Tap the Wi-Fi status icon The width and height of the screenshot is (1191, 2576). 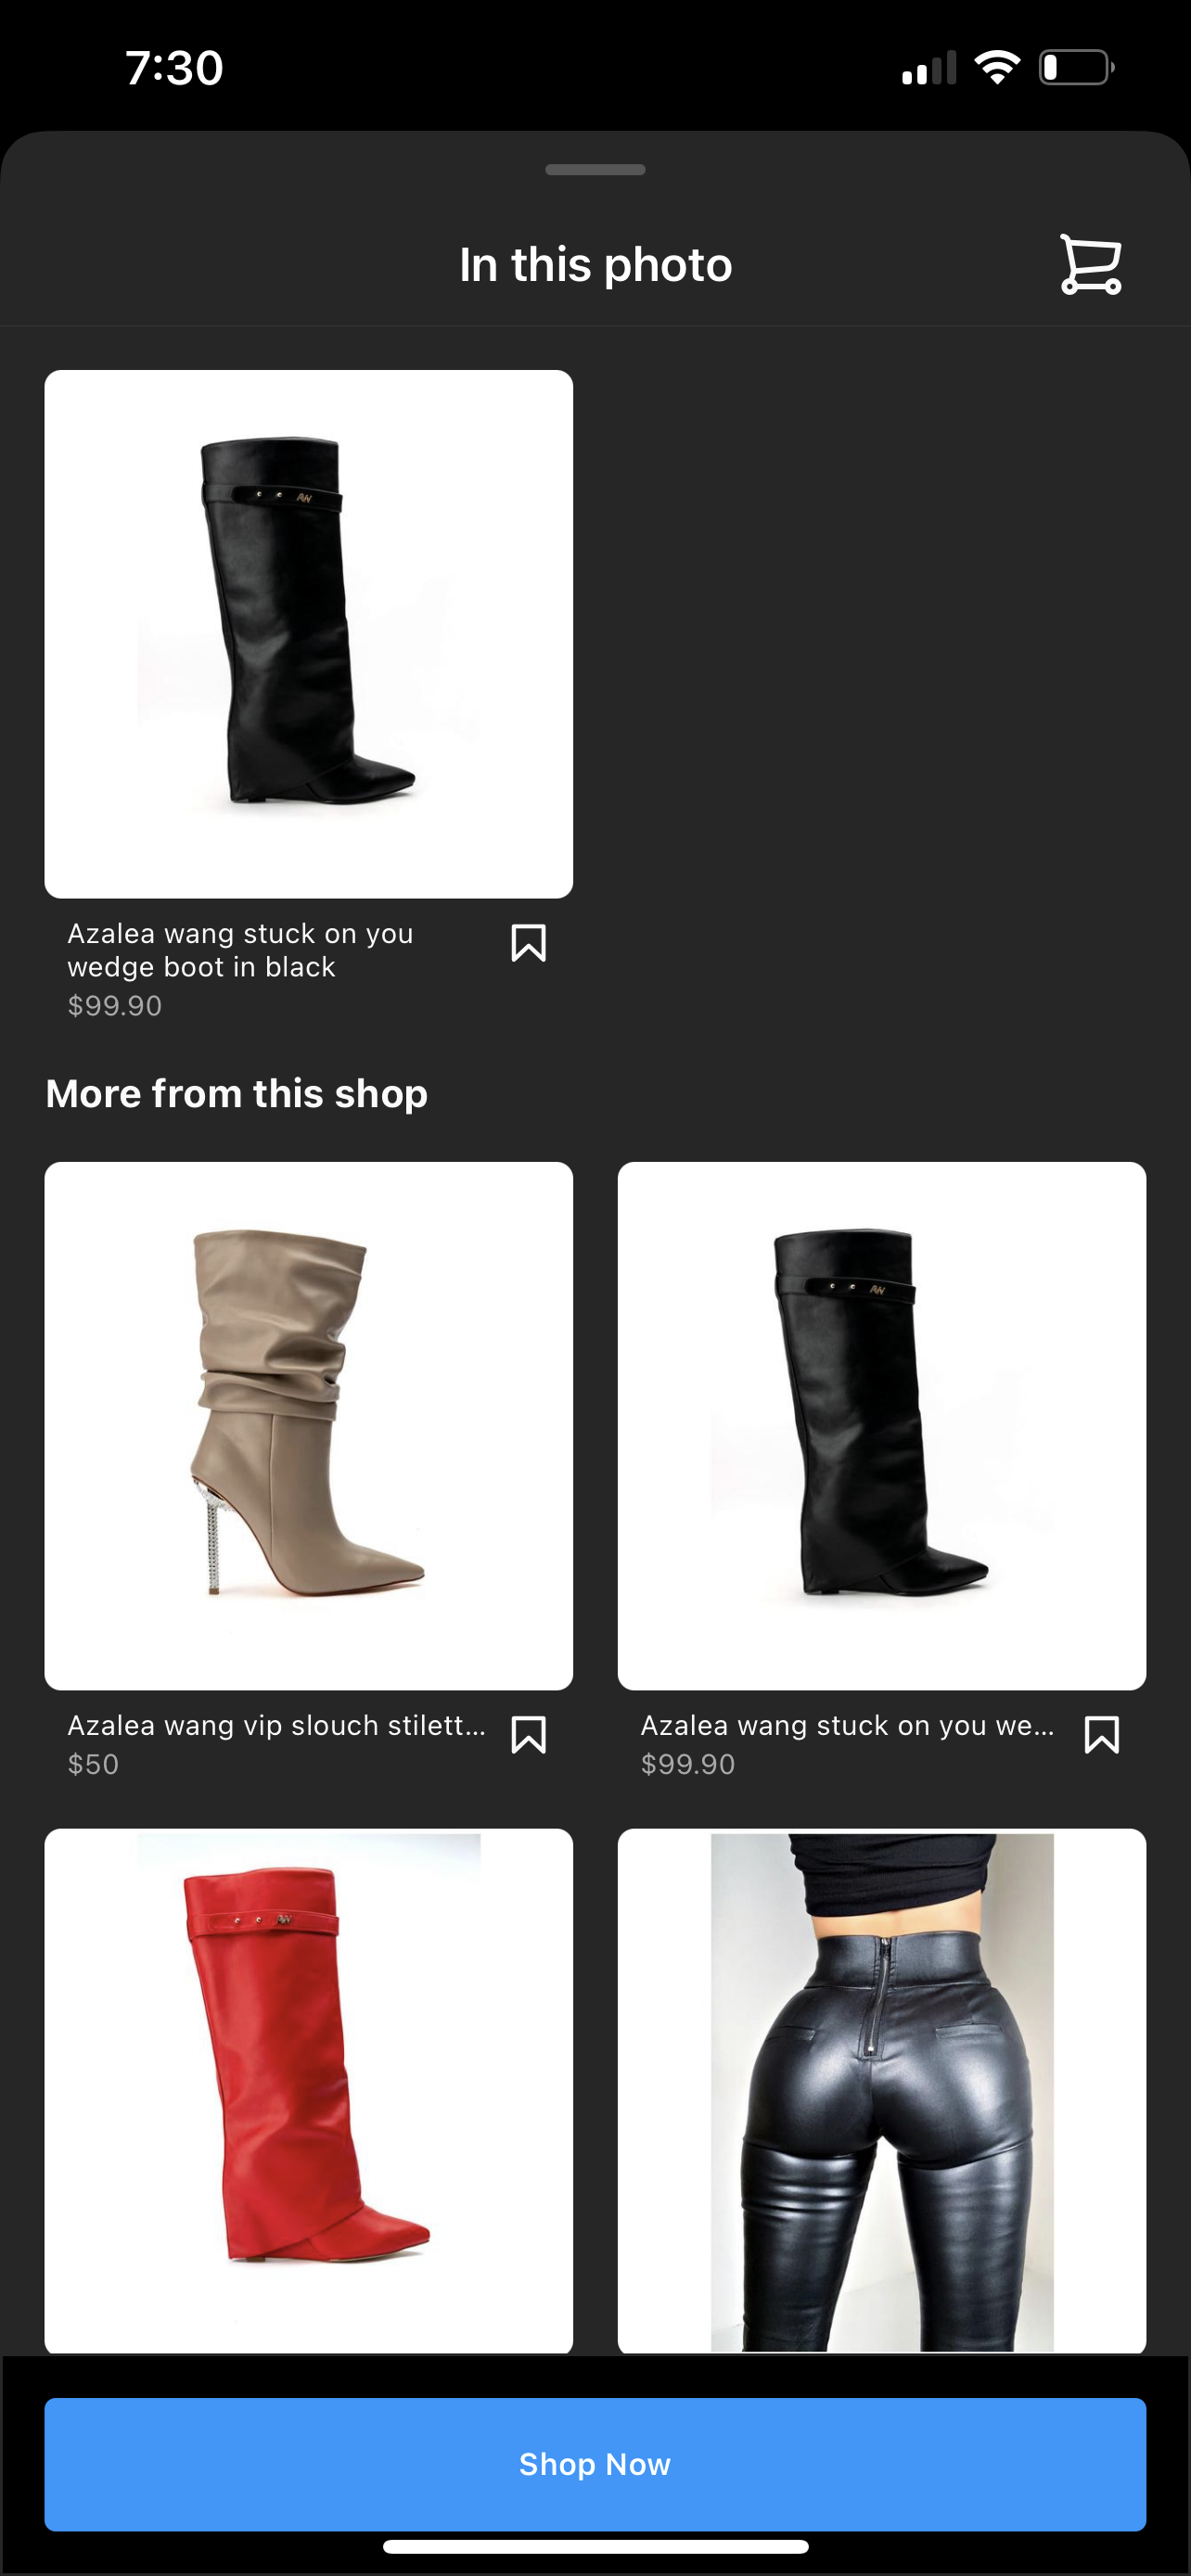(x=997, y=68)
